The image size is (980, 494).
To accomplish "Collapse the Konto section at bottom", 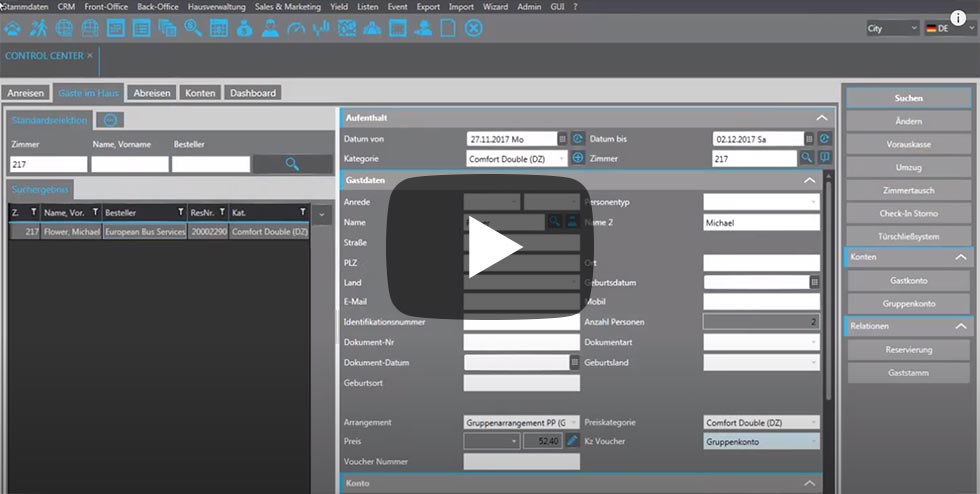I will [x=809, y=483].
